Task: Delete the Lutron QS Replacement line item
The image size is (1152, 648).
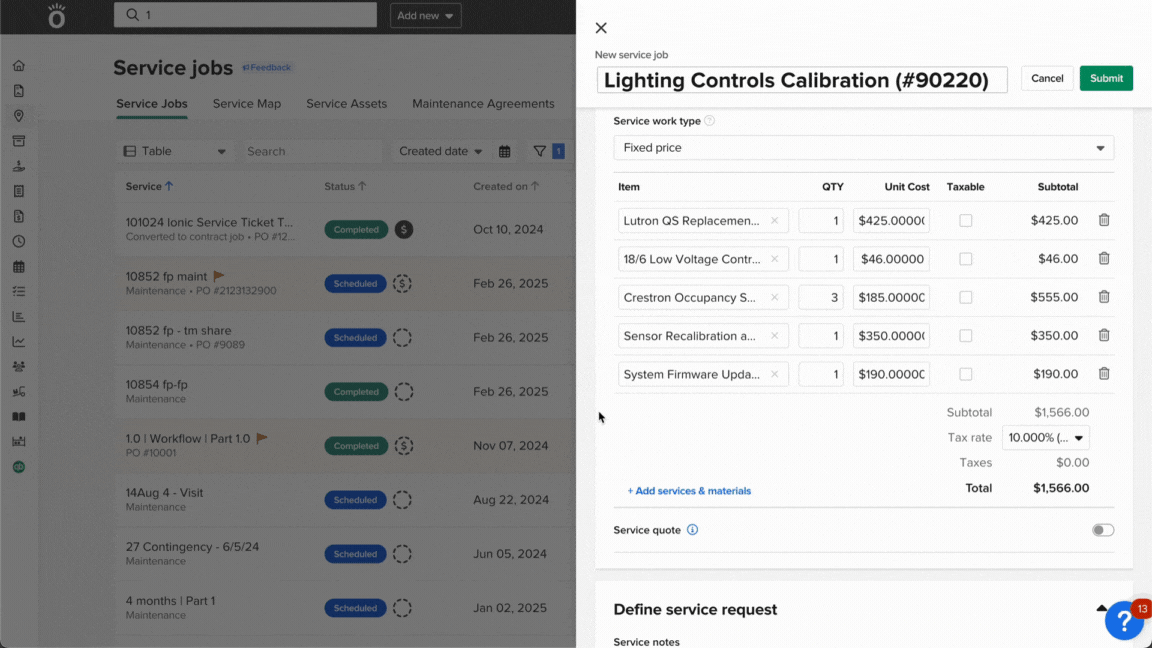Action: point(1104,220)
